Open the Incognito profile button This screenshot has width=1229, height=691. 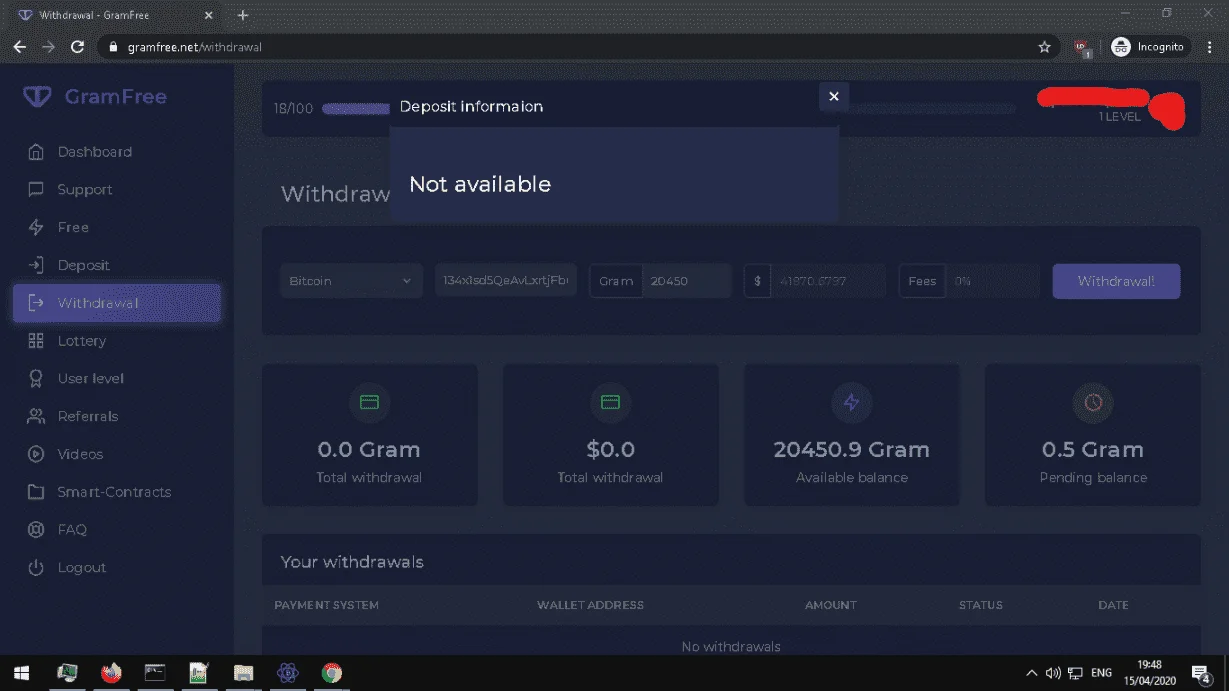(x=1148, y=47)
